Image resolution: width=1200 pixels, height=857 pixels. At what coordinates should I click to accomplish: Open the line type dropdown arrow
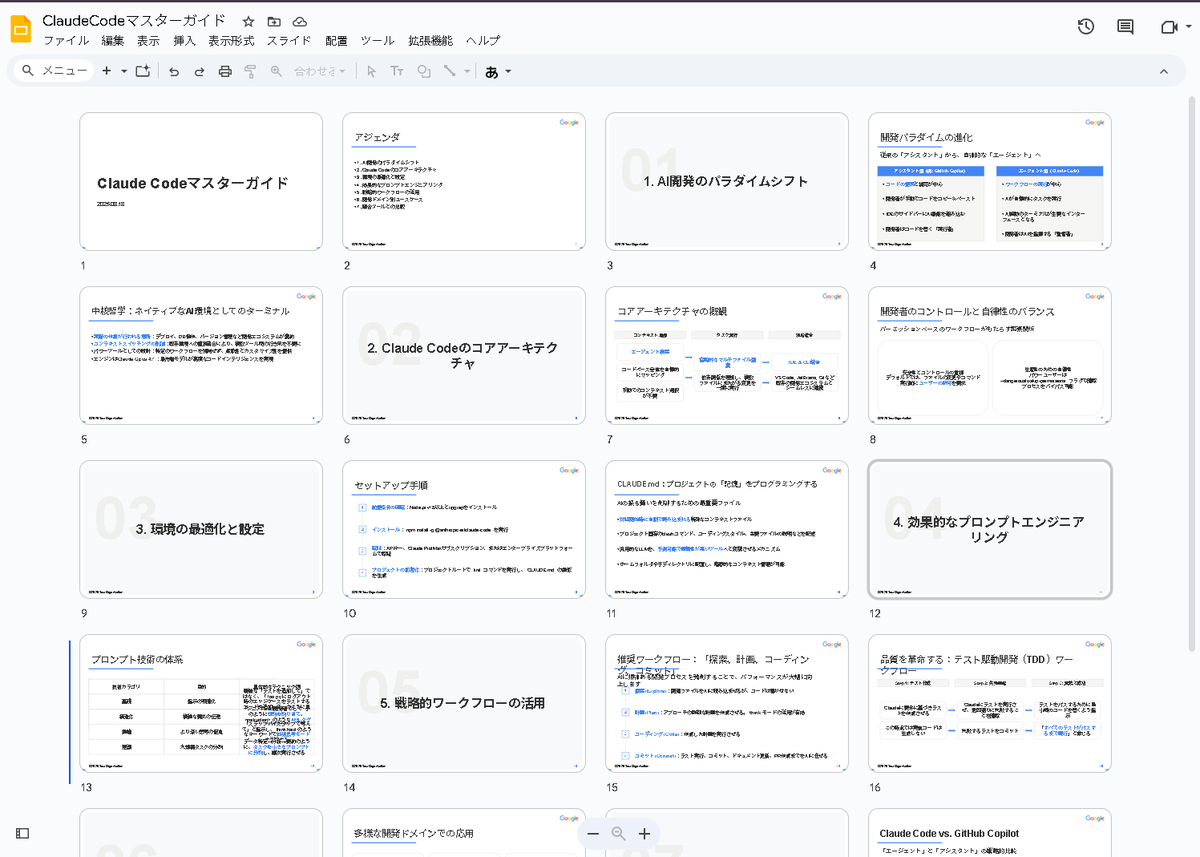tap(465, 71)
